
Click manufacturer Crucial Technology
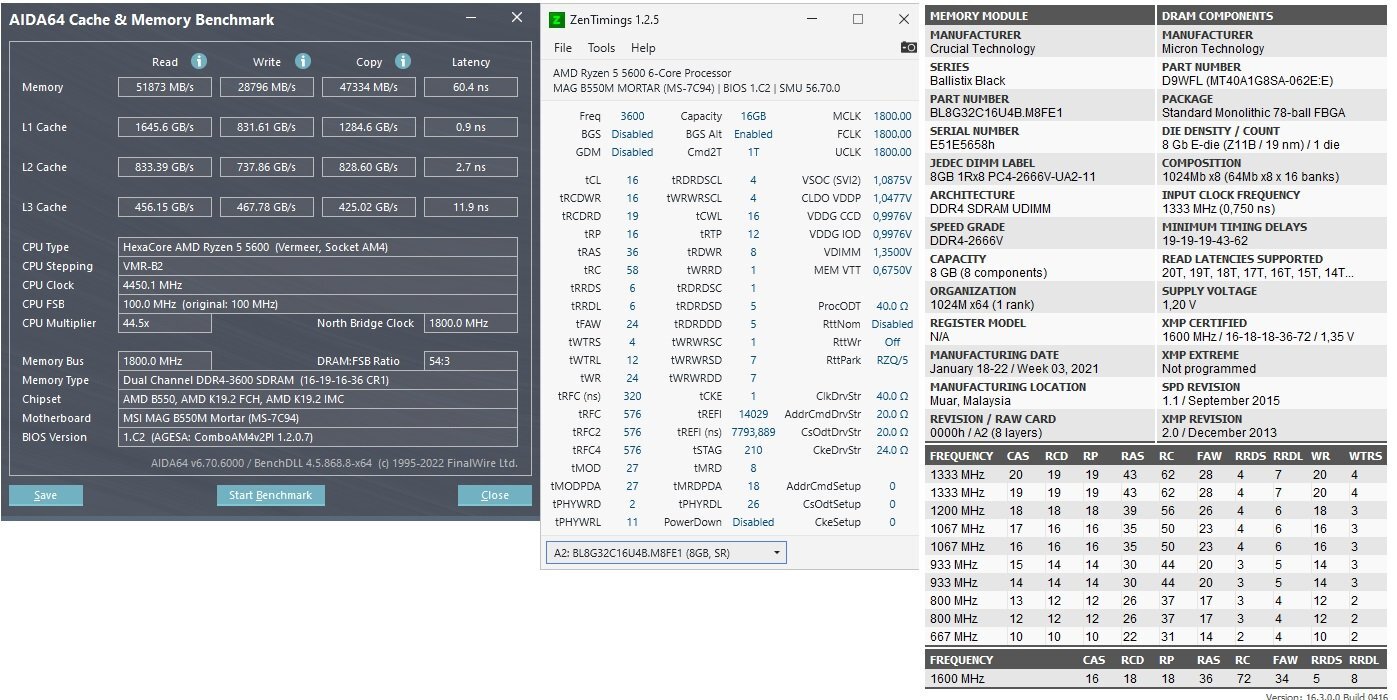tap(983, 49)
